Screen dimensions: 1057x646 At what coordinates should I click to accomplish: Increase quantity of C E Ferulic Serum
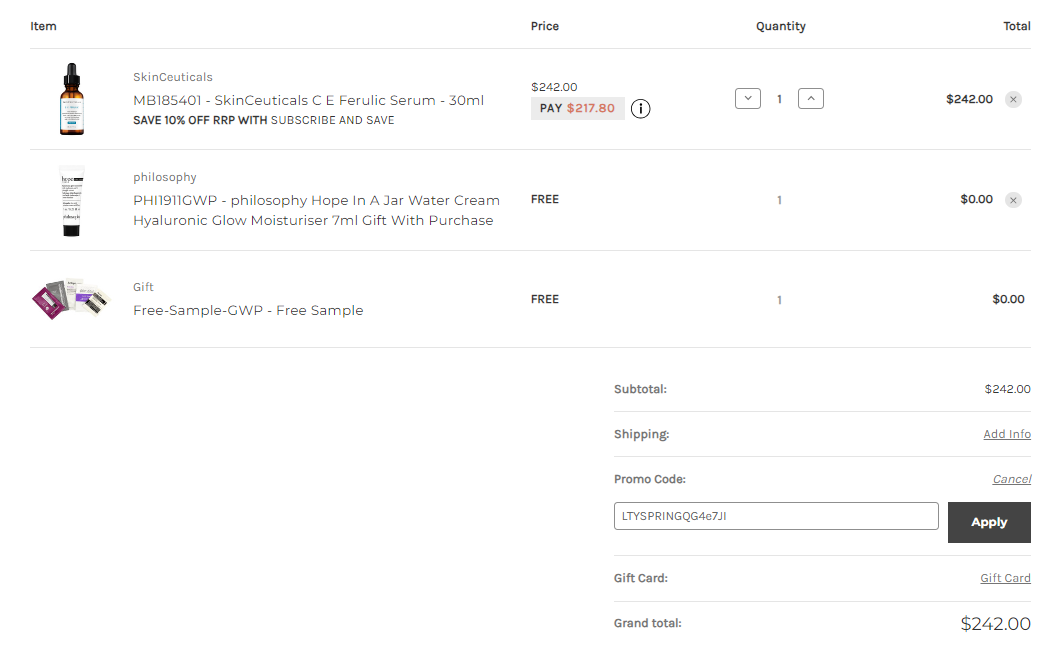[x=811, y=98]
